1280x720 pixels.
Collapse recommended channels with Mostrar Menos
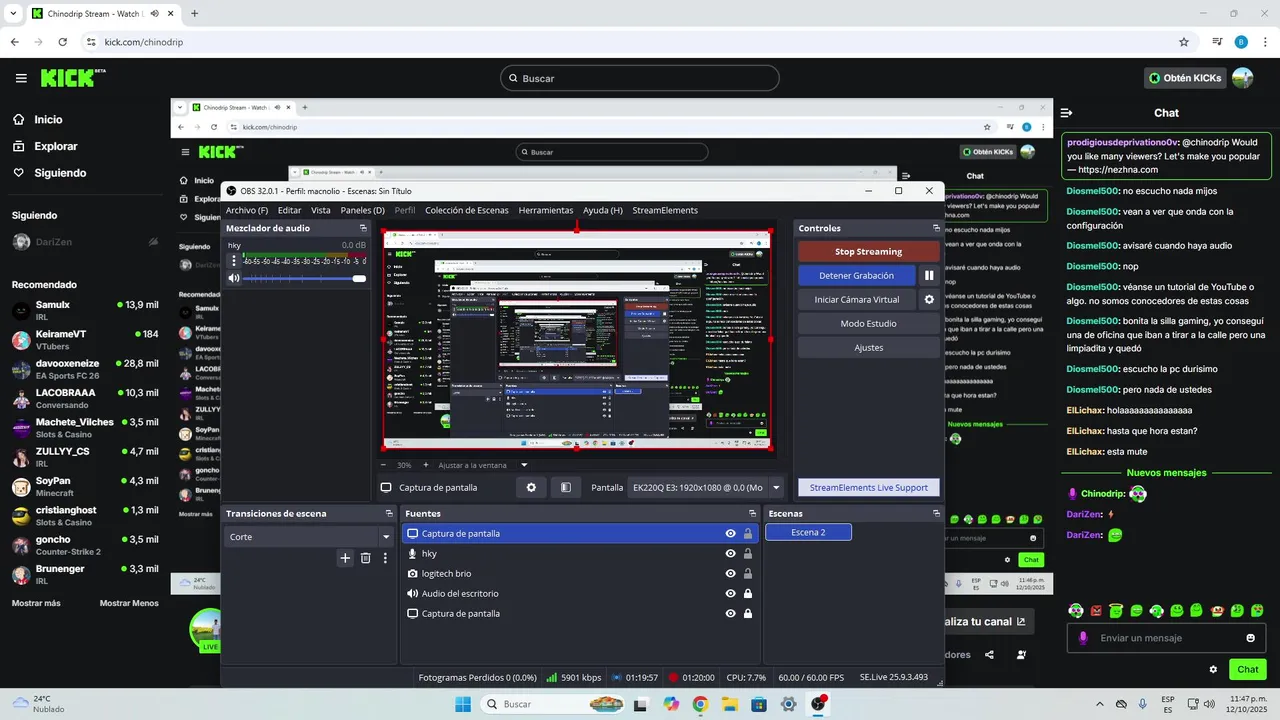[129, 603]
